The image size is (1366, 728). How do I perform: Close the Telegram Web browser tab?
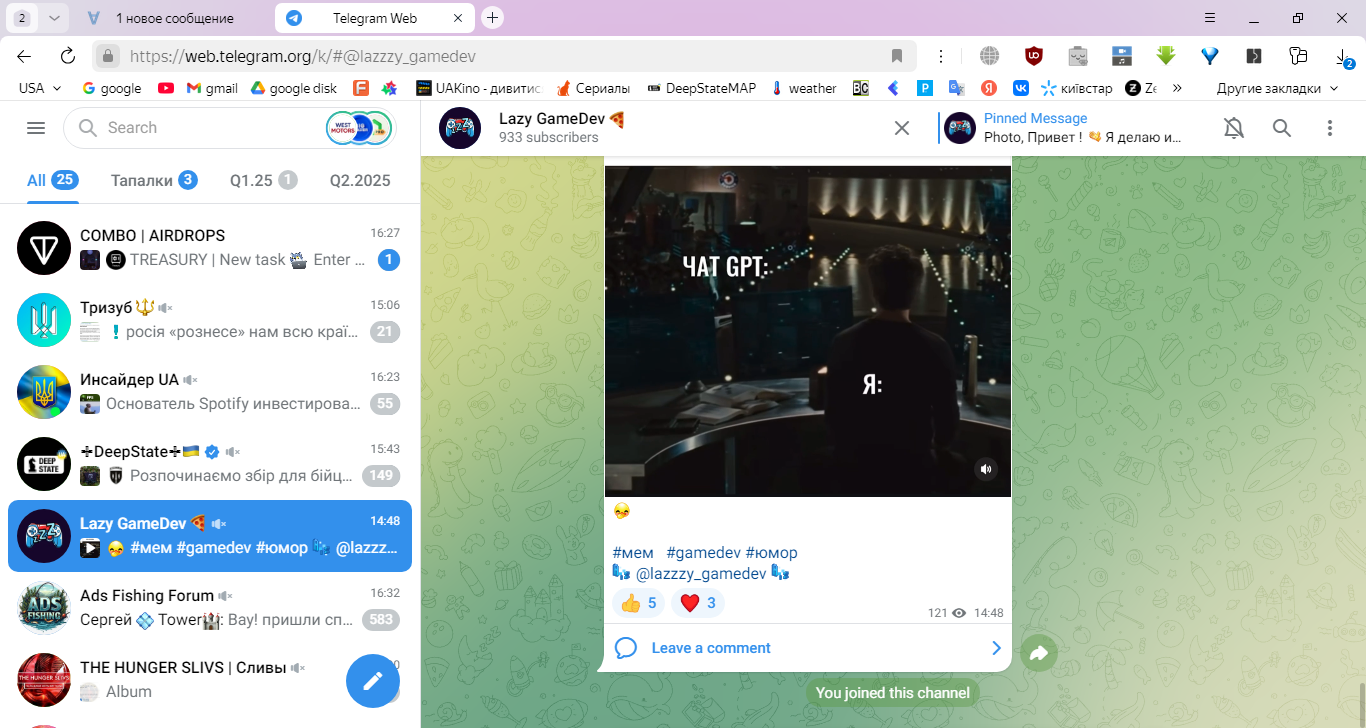458,18
